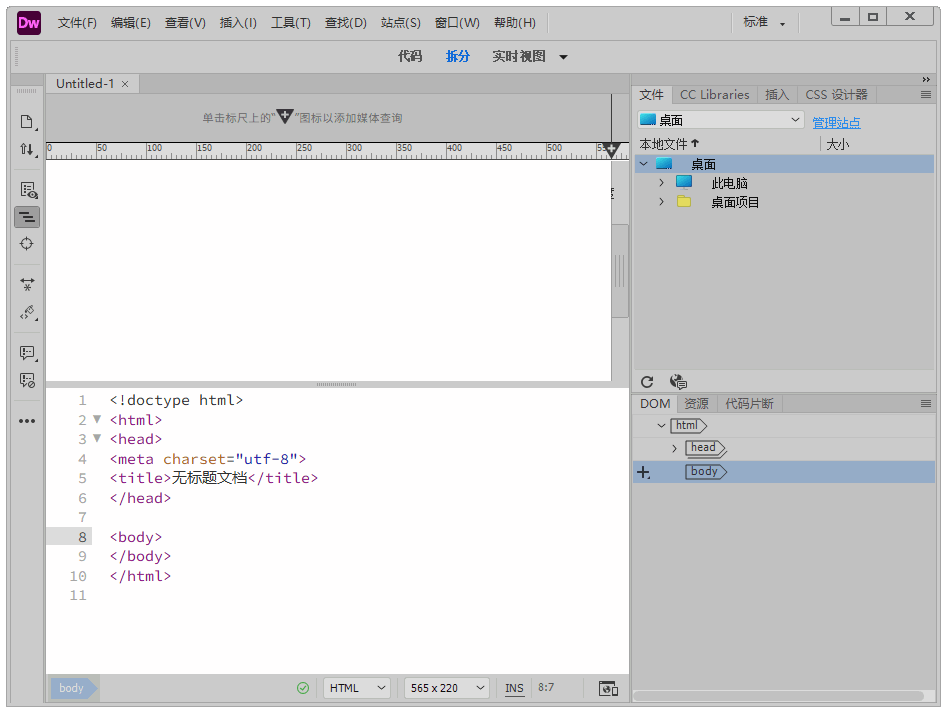Add element with plus beside body

pyautogui.click(x=643, y=472)
